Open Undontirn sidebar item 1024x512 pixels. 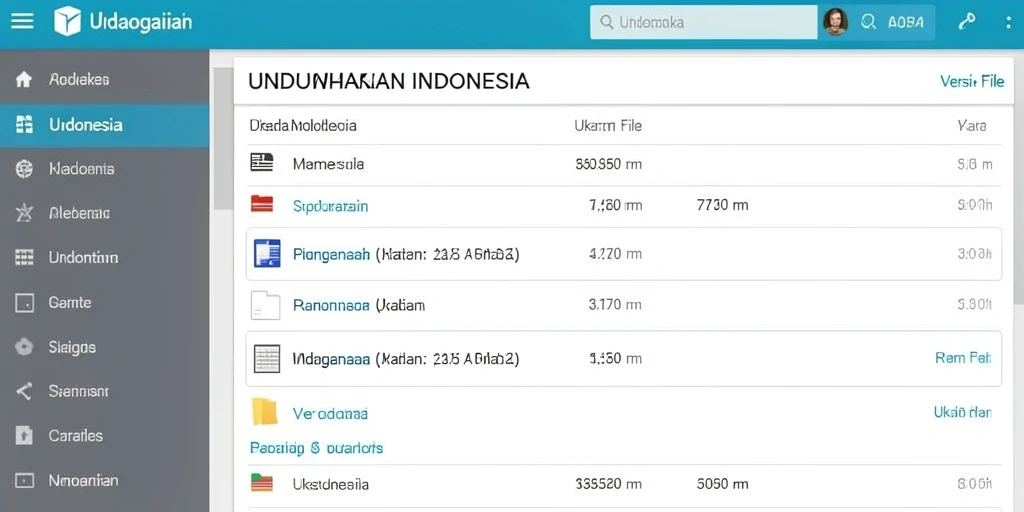click(x=104, y=257)
